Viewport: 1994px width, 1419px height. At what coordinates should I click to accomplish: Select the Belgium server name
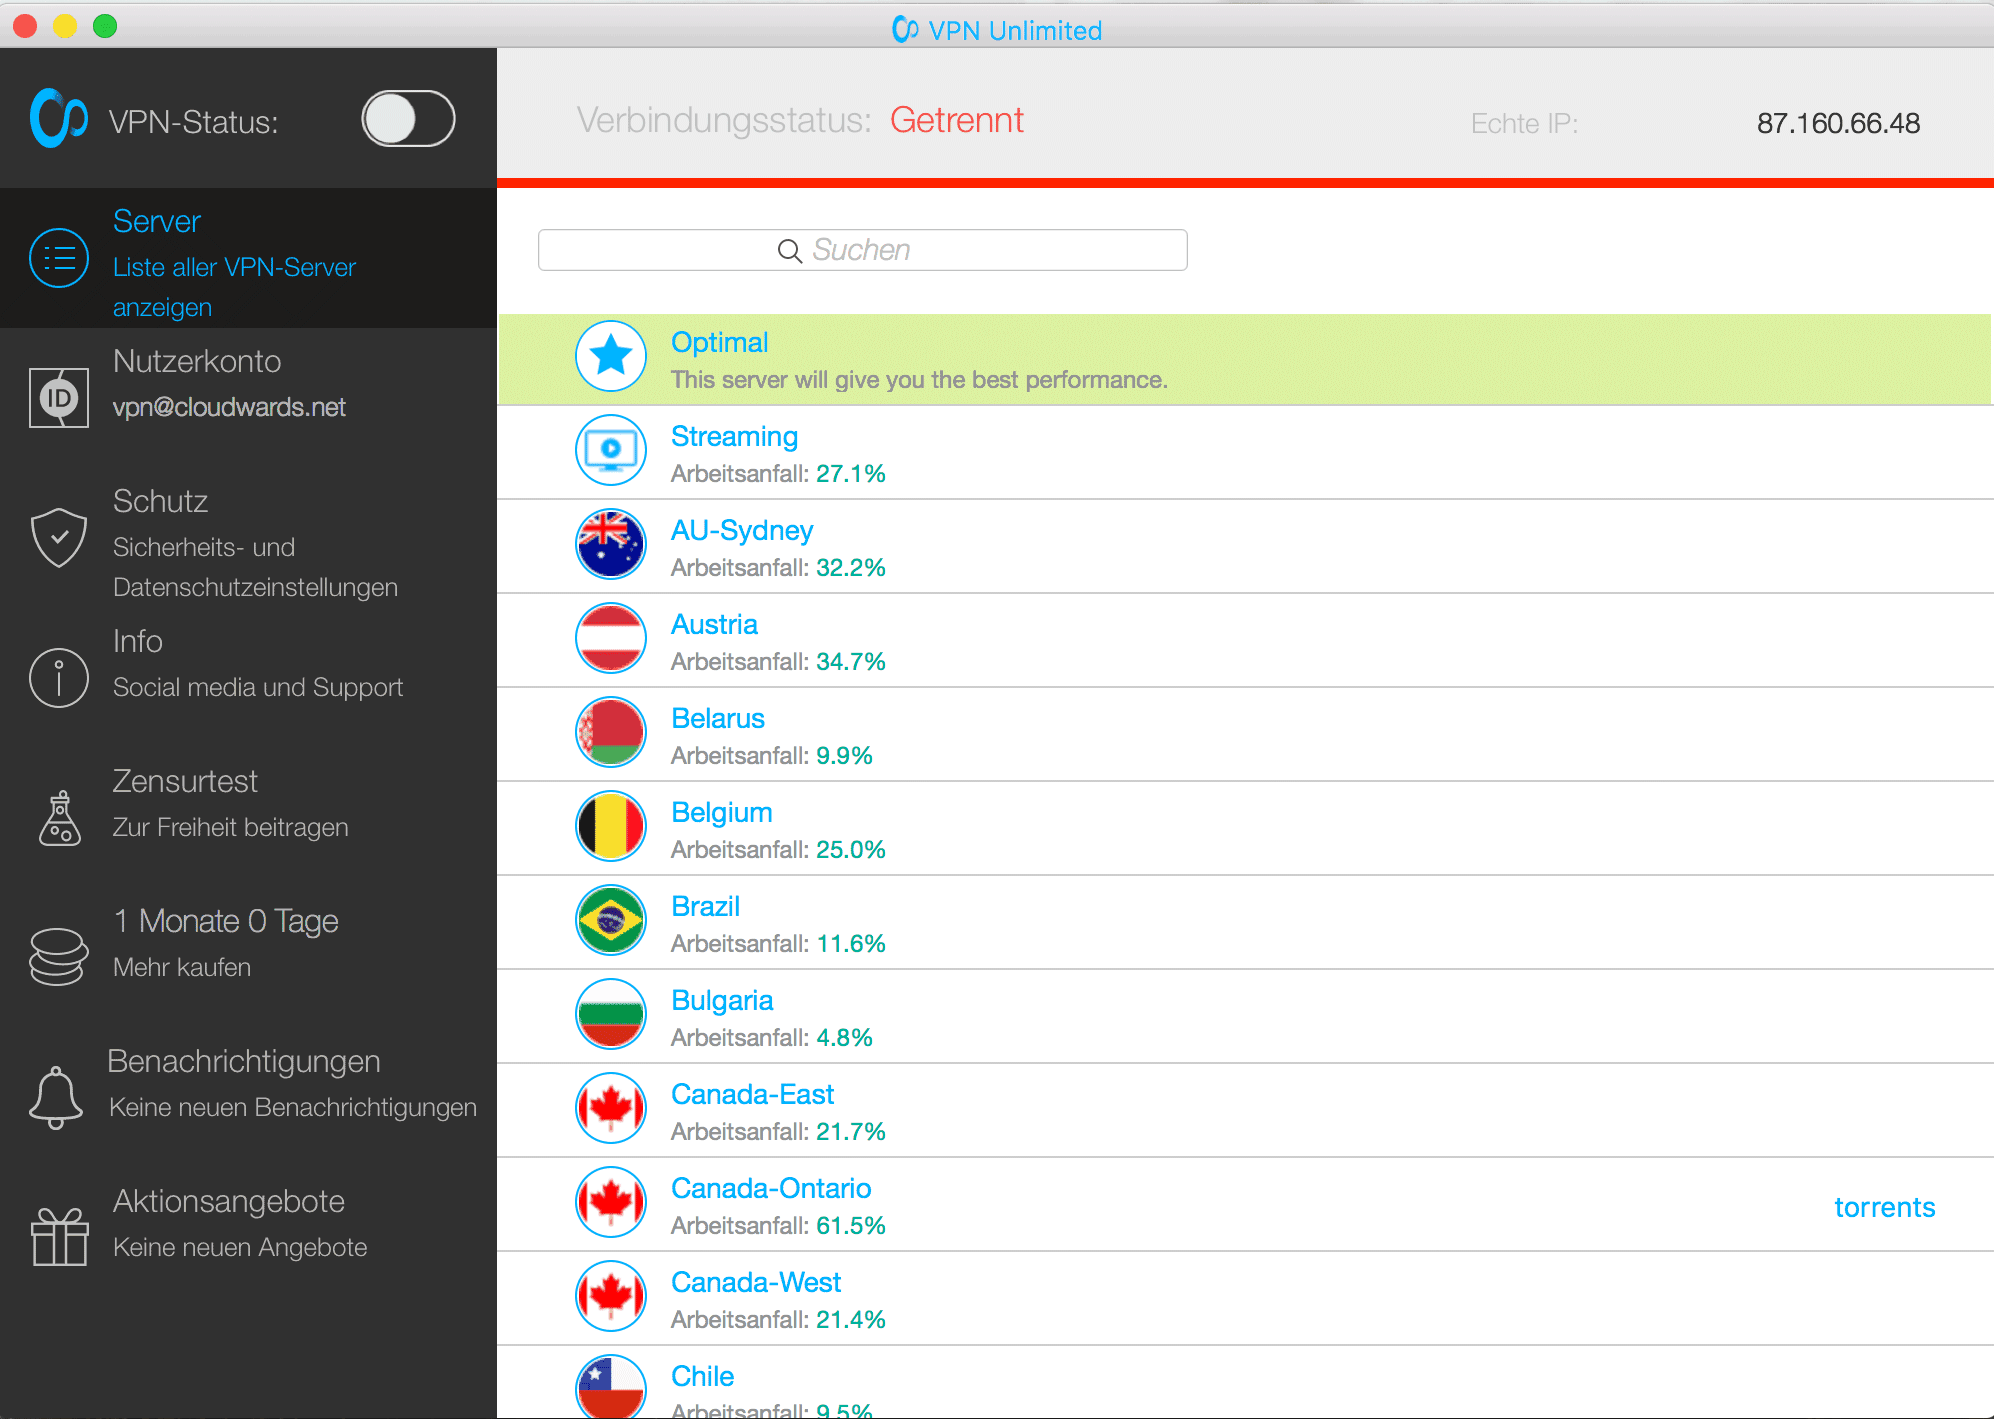(722, 812)
